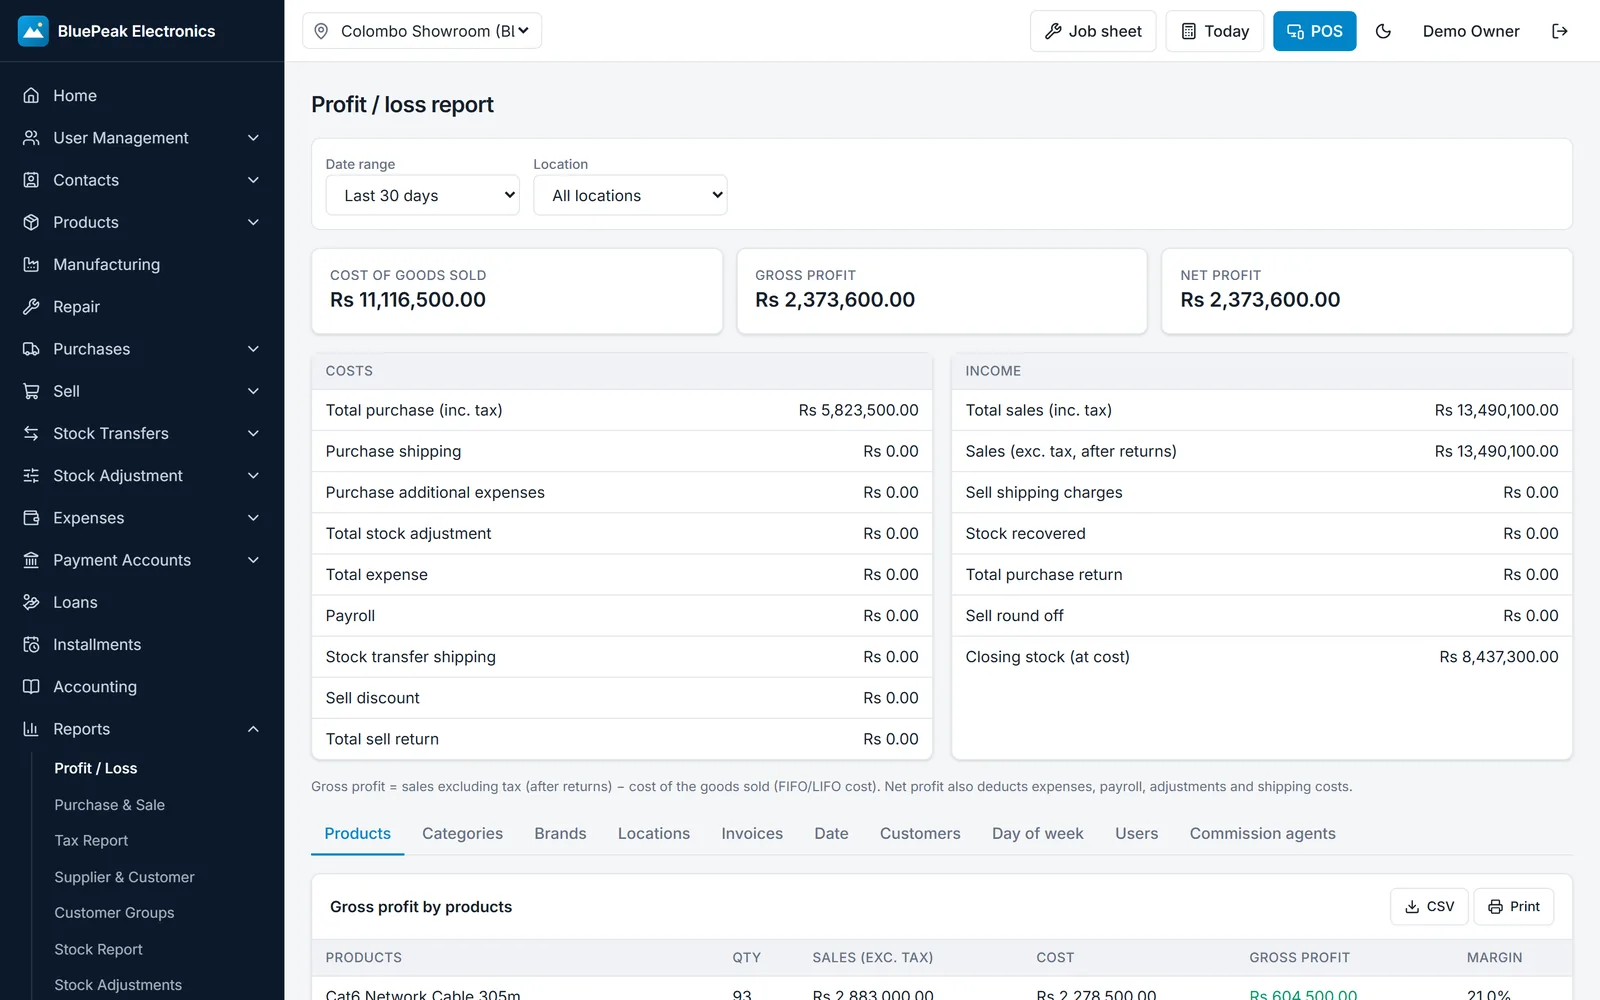Click the Purchases truck icon

[x=31, y=349]
